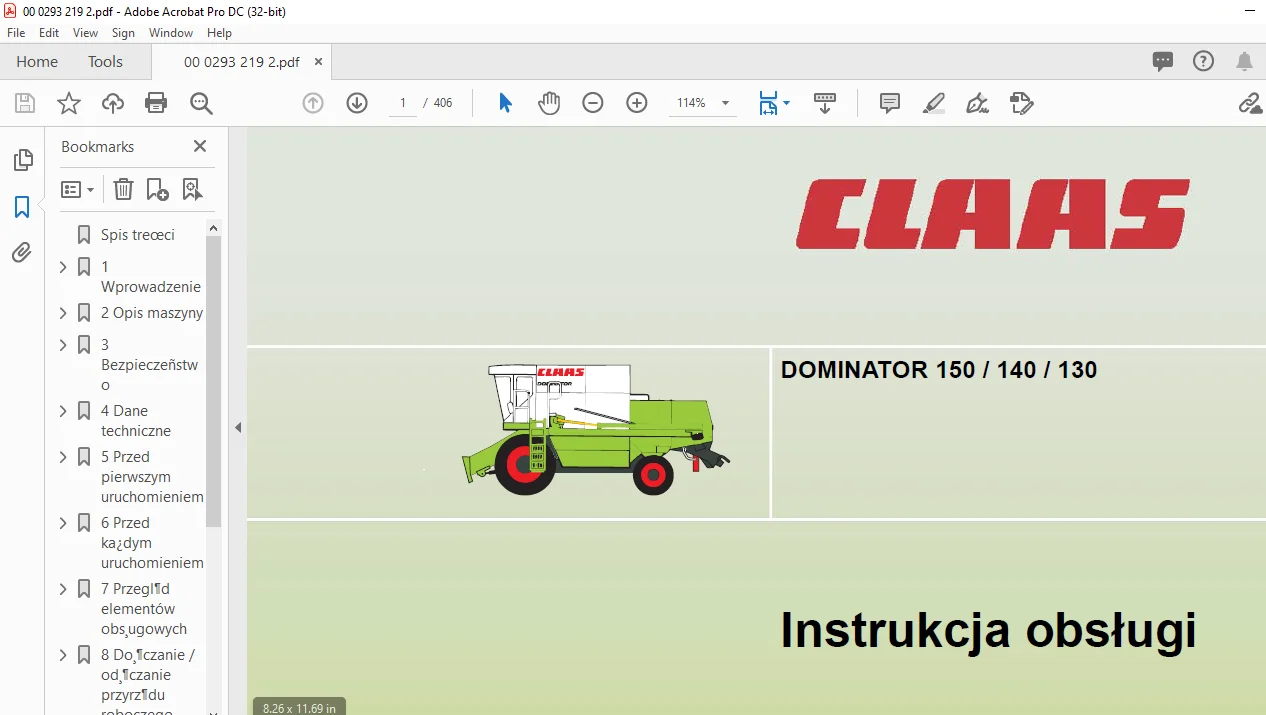This screenshot has width=1266, height=715.
Task: Expand bookmark 3 Bezpieczeństwo
Action: coord(63,345)
